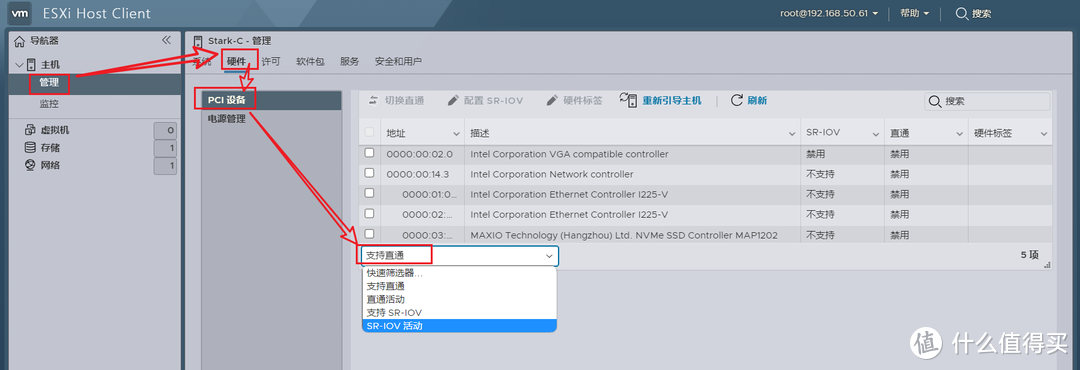The height and width of the screenshot is (370, 1080).
Task: Switch to the 许可 tab
Action: [271, 61]
